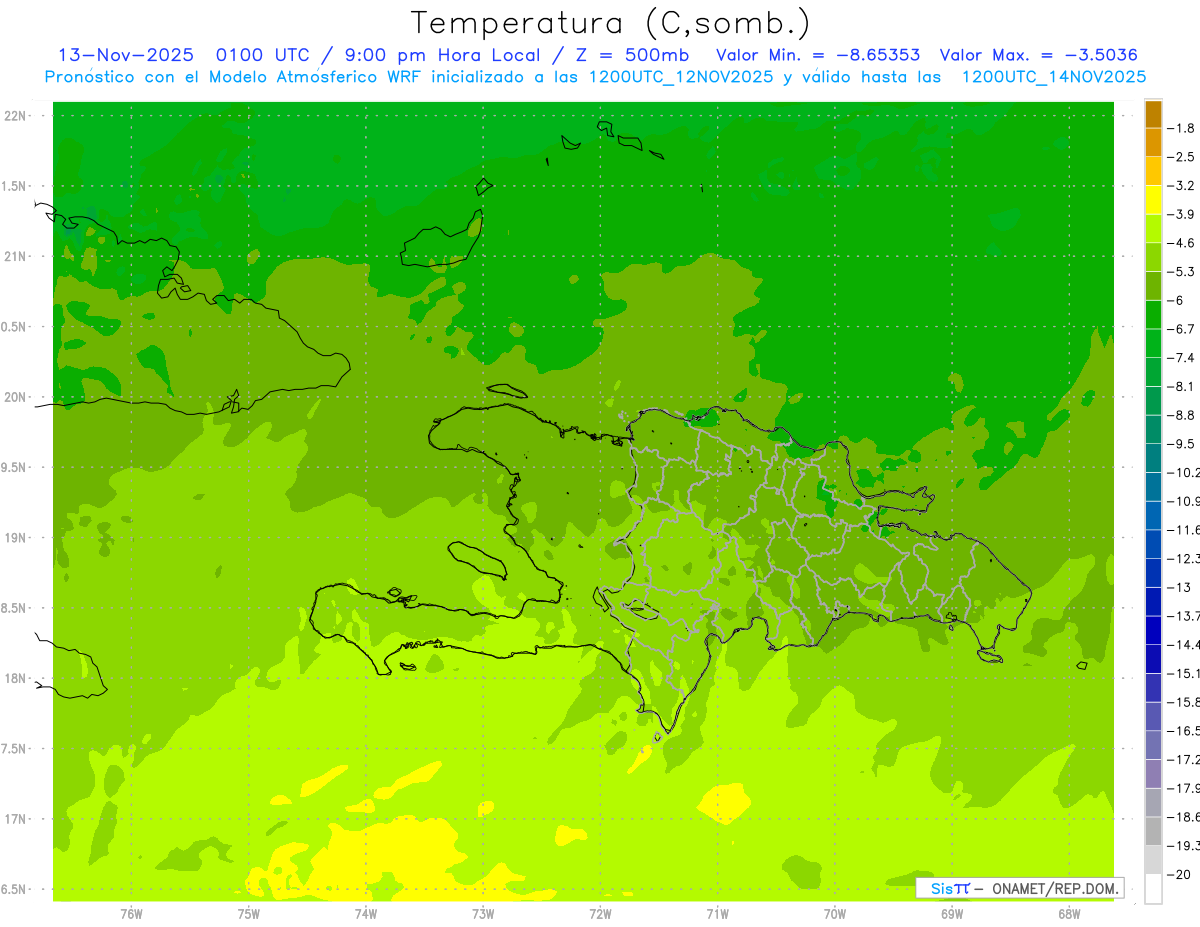The image size is (1200, 927).
Task: Click the '-3.9' colorbar value
Action: pyautogui.click(x=1181, y=214)
